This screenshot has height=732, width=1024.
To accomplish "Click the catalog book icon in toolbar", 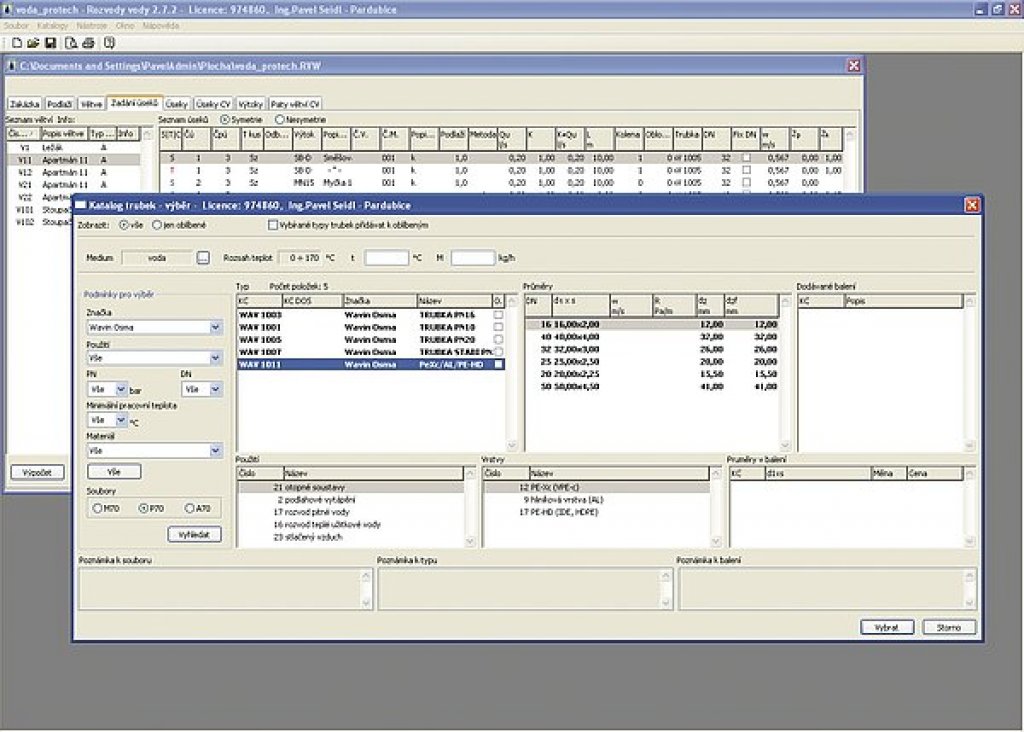I will (109, 43).
